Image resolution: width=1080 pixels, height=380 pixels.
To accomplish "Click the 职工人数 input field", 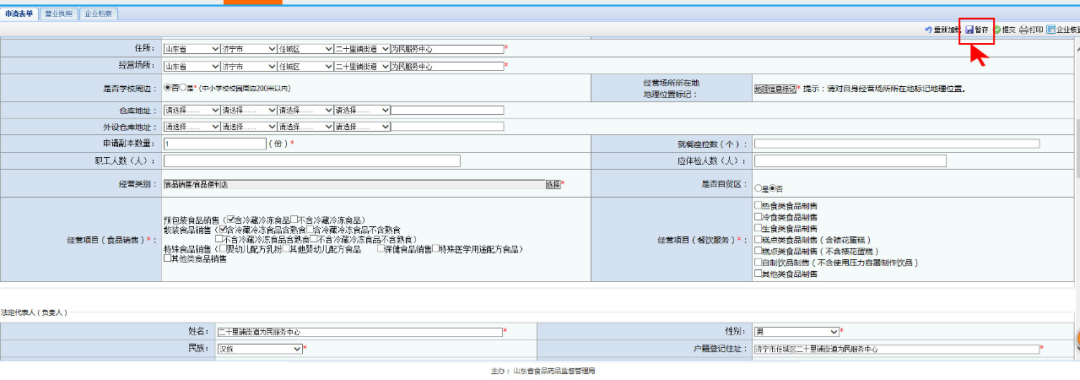I will tap(312, 160).
